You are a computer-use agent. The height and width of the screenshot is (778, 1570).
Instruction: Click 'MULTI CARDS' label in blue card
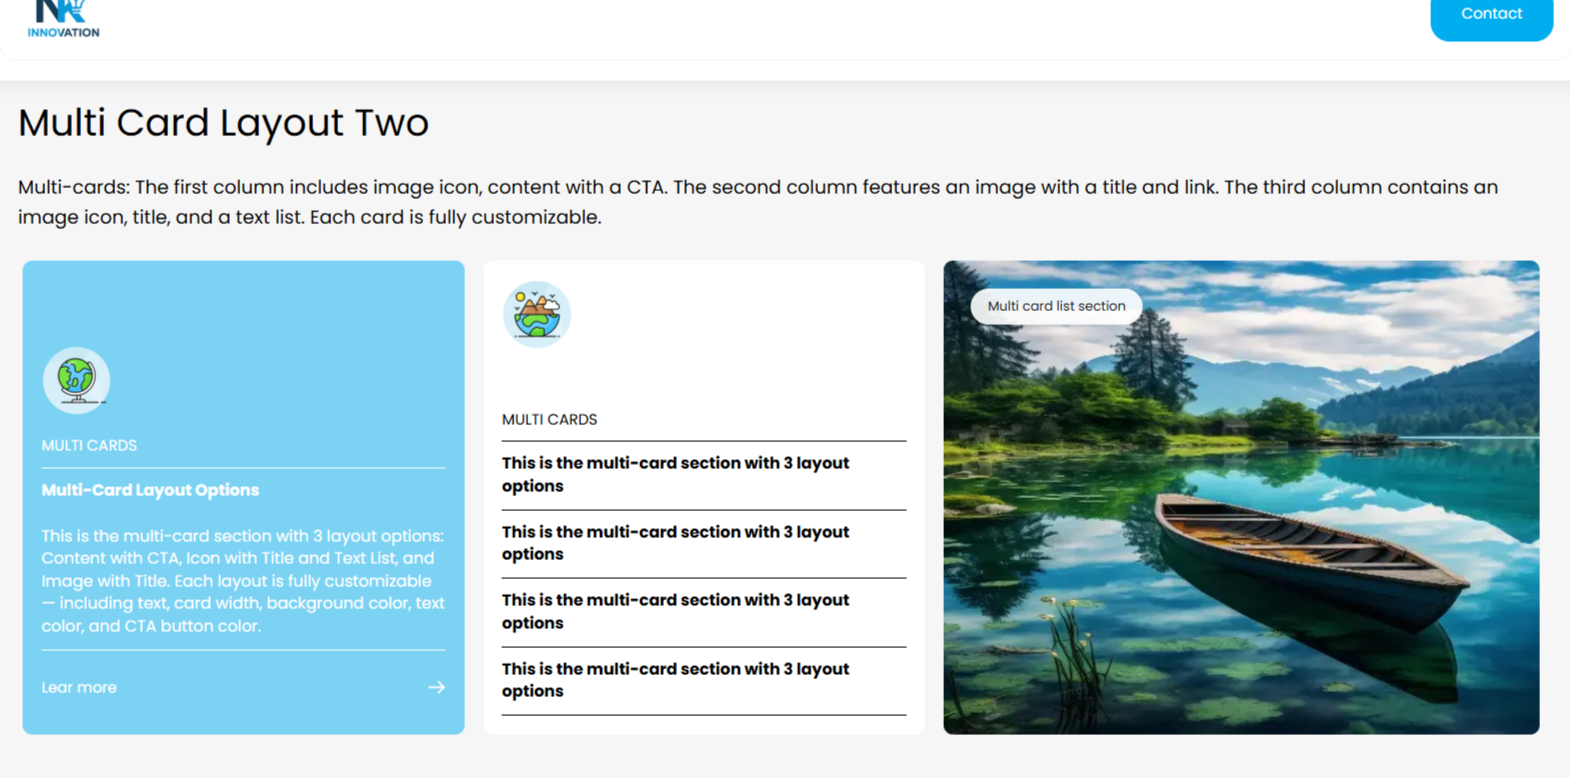[x=89, y=445]
